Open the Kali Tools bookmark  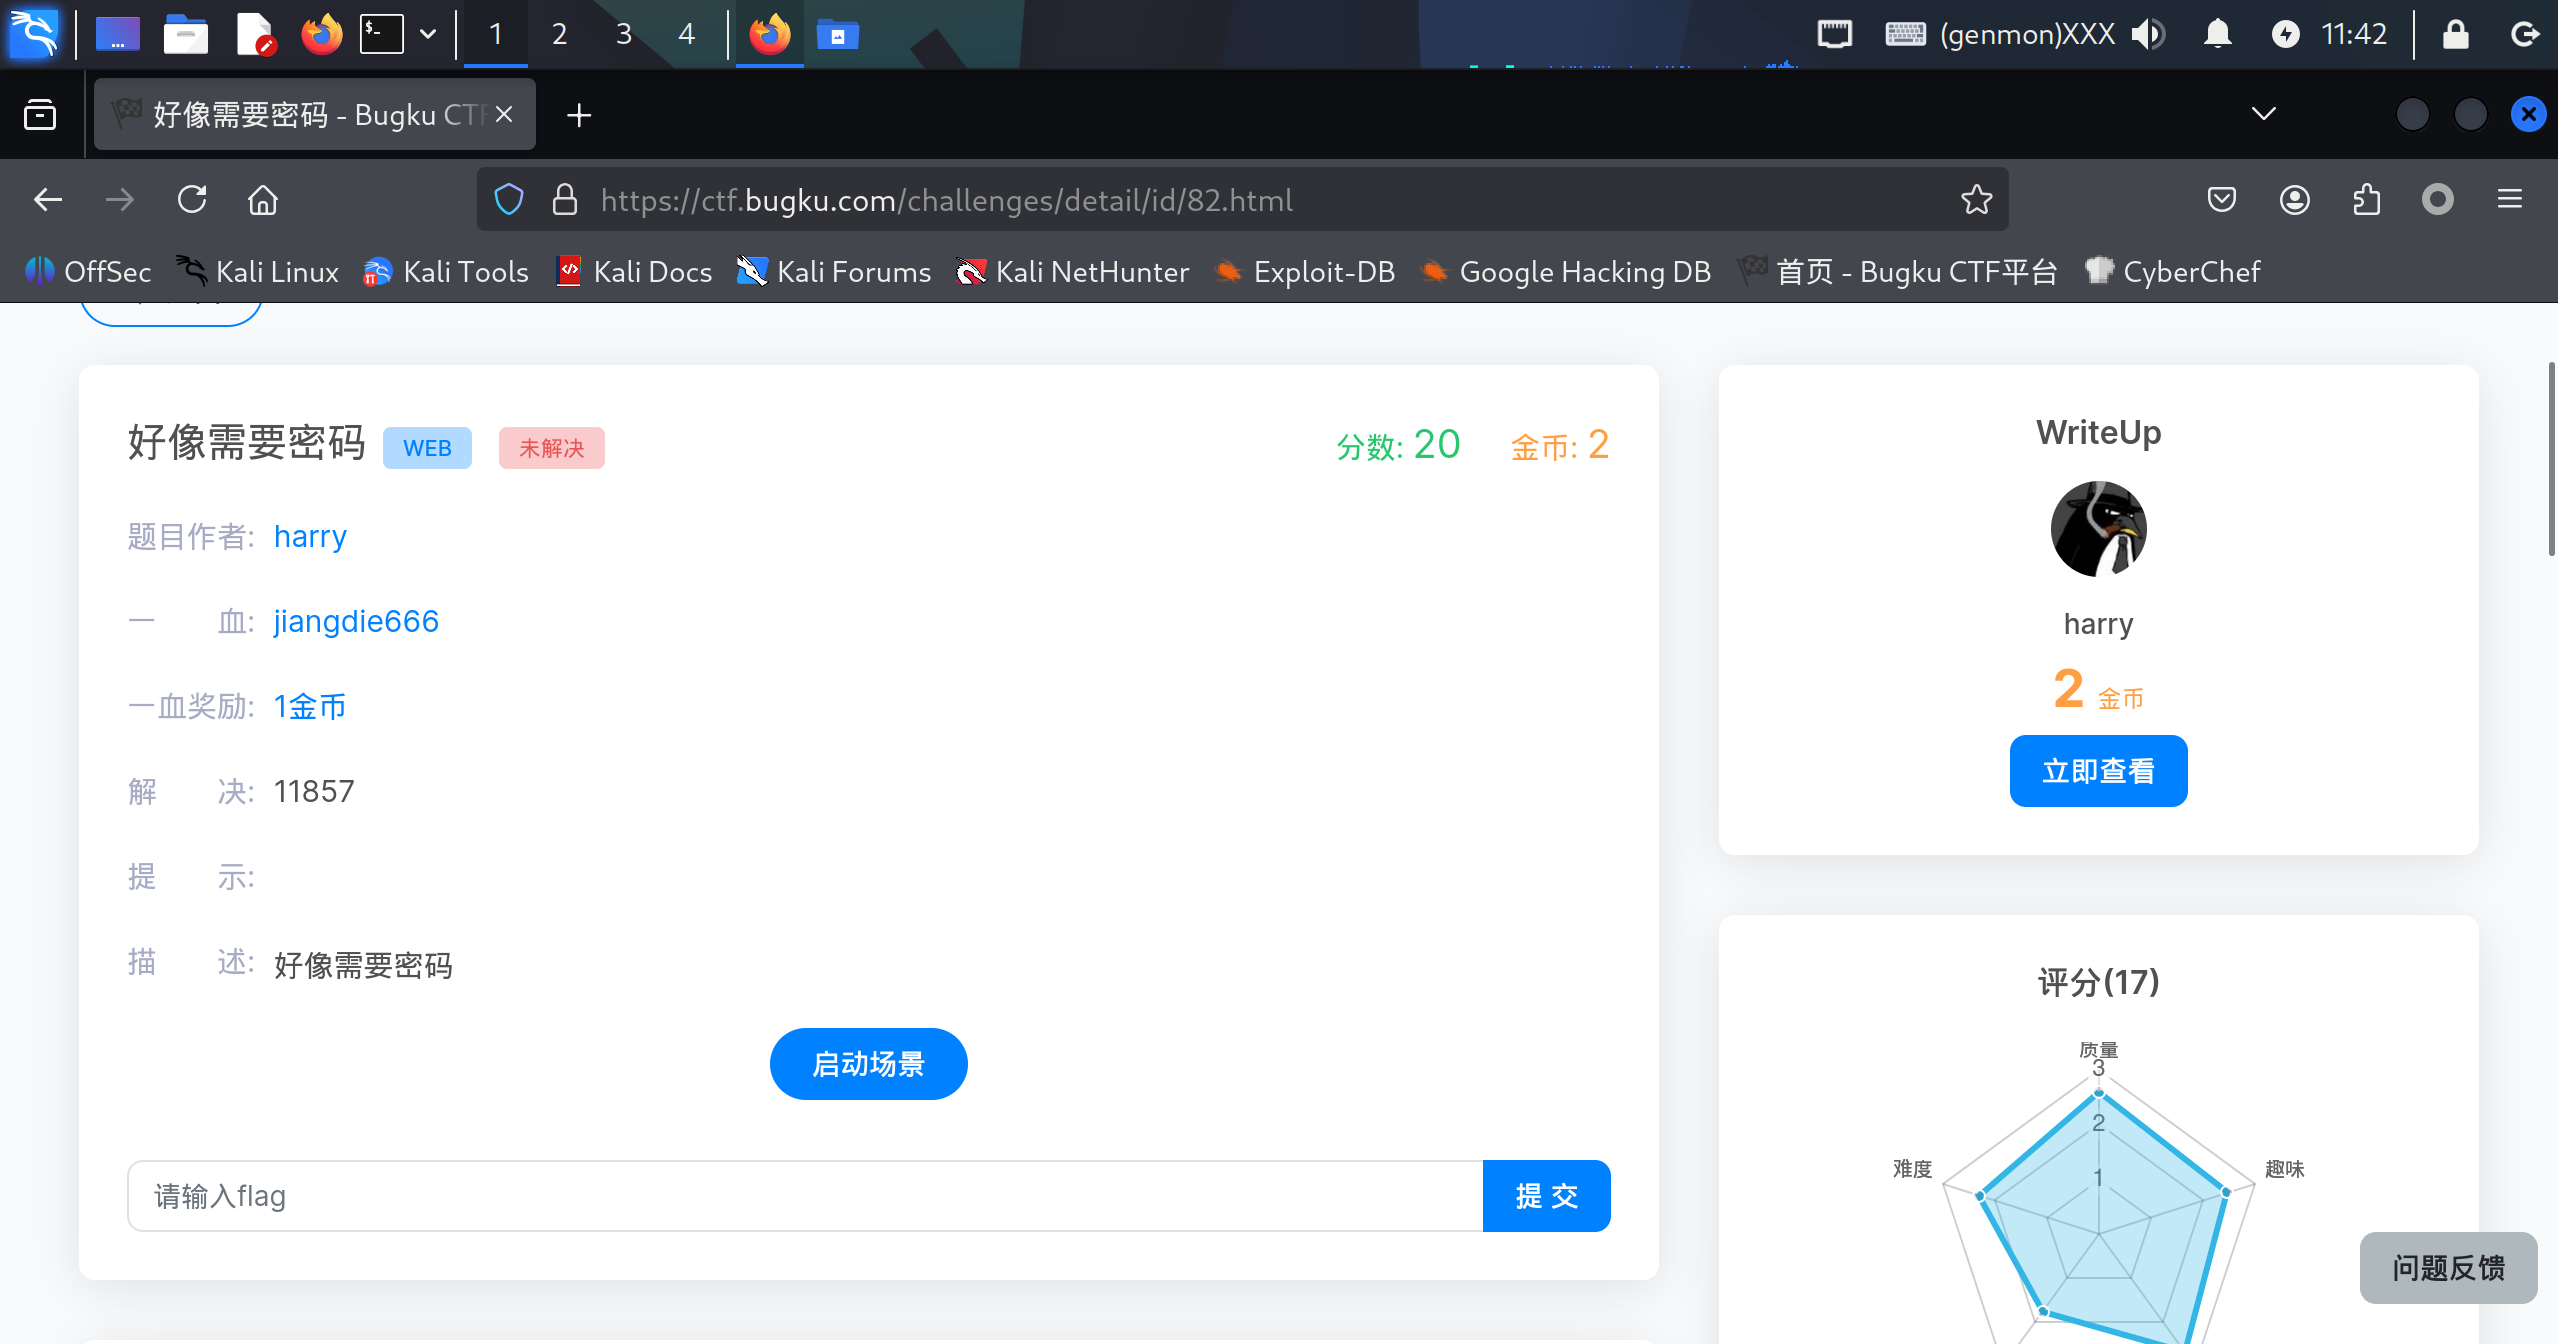pos(446,271)
